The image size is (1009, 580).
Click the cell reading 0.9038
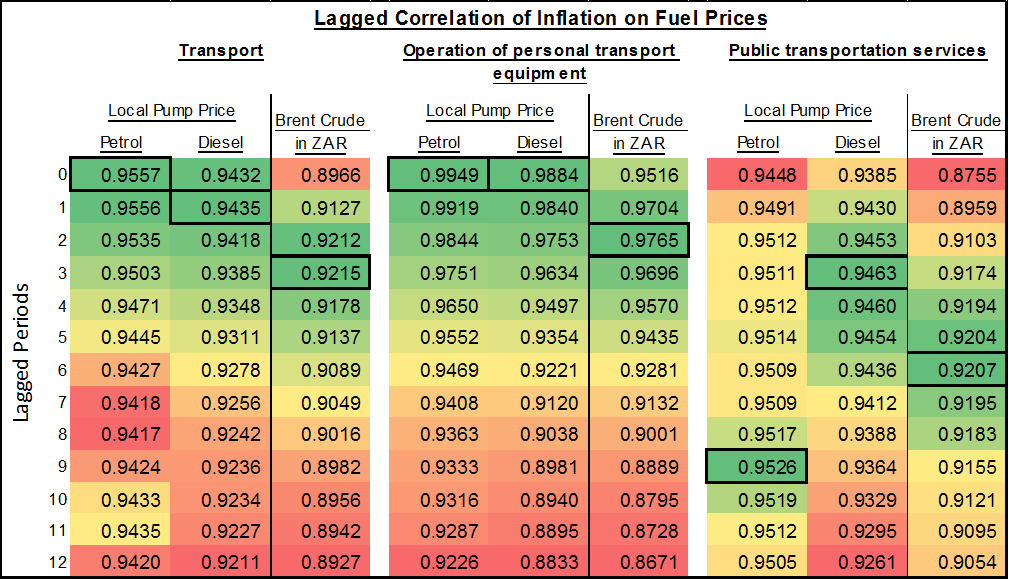[x=539, y=434]
